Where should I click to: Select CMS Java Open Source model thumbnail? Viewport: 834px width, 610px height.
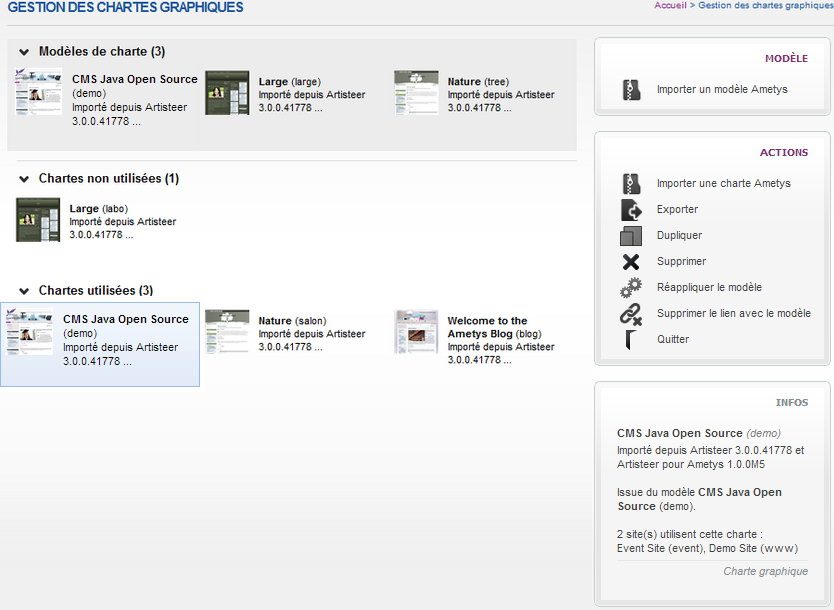tap(38, 91)
